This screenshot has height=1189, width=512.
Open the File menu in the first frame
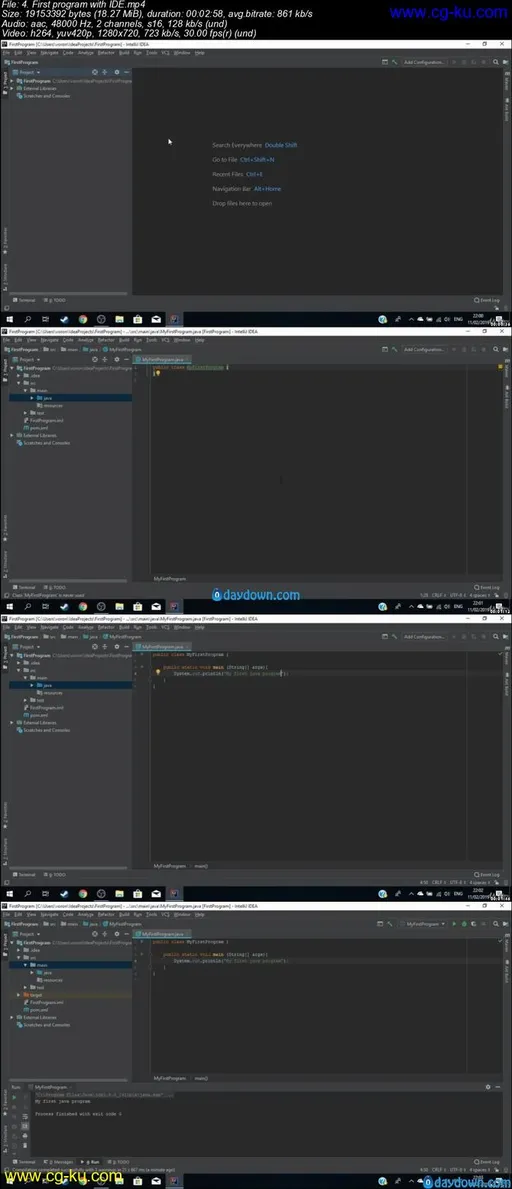pos(7,53)
